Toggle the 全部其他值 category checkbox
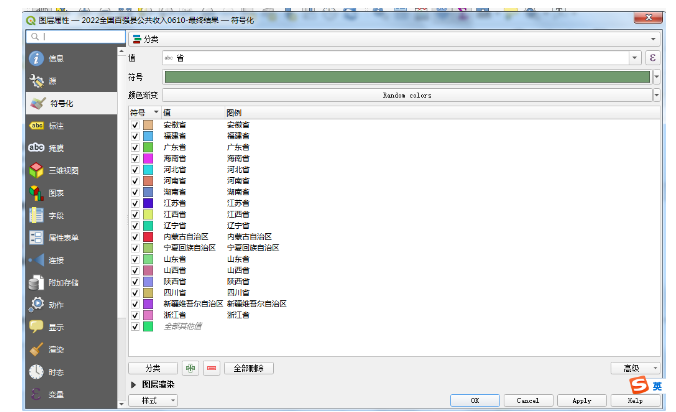676x412 pixels. click(x=135, y=327)
